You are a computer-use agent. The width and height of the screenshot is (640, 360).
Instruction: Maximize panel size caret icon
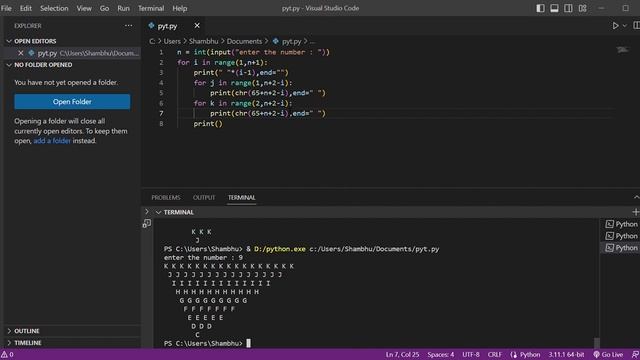pyautogui.click(x=636, y=198)
